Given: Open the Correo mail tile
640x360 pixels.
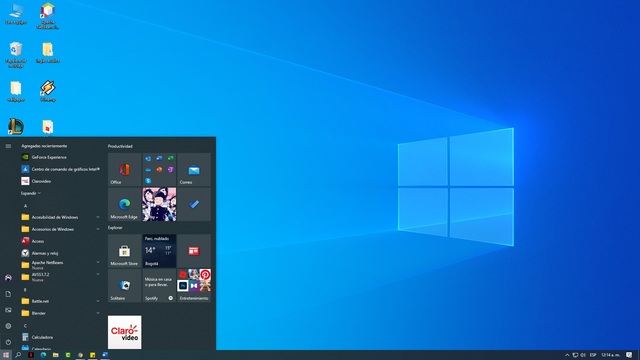Looking at the screenshot, I should click(x=194, y=169).
